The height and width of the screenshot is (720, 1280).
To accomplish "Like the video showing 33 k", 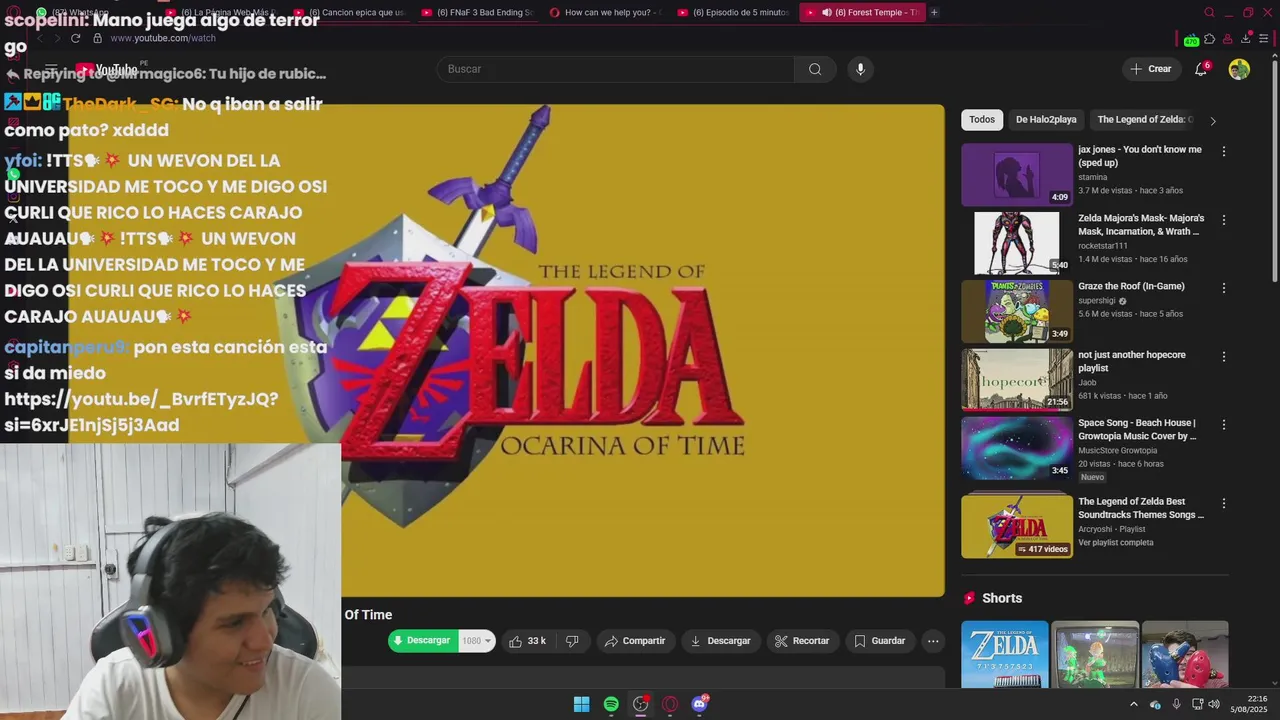I will pos(527,641).
